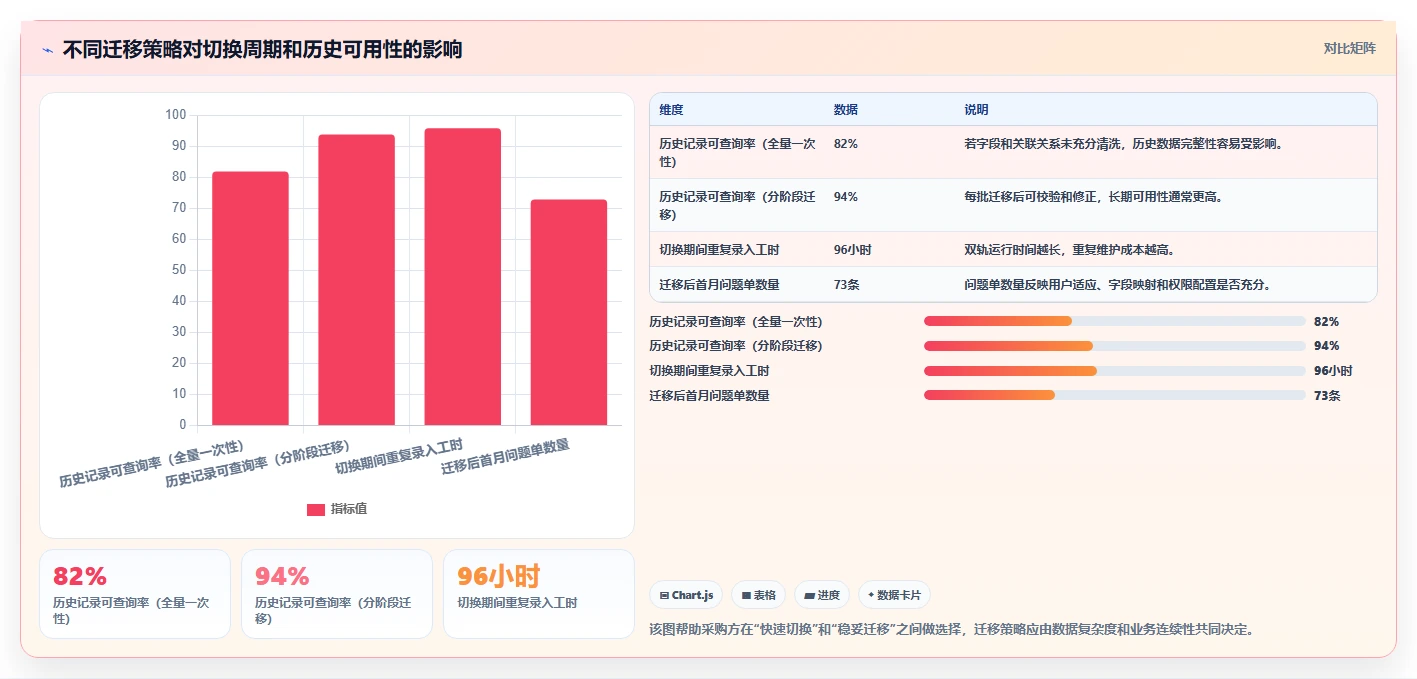
Task: Click description starting 问题单数量反映用户适应
Action: [x=1118, y=285]
